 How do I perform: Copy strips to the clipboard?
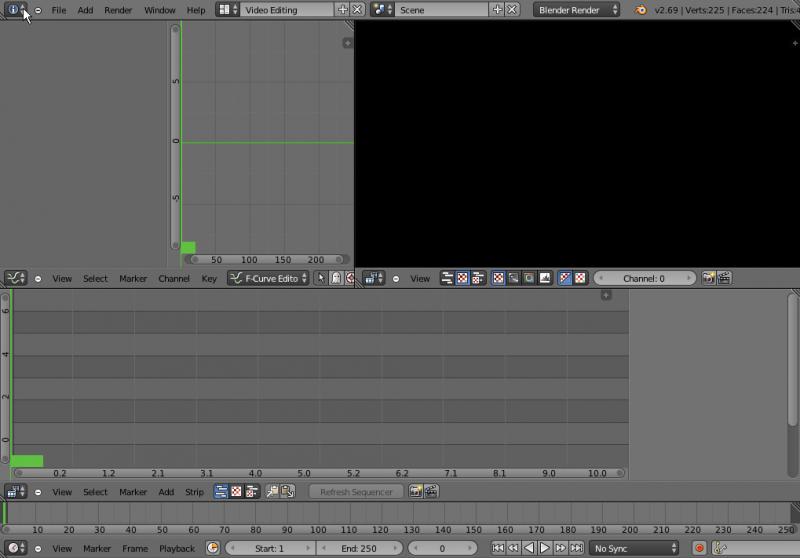tap(272, 491)
